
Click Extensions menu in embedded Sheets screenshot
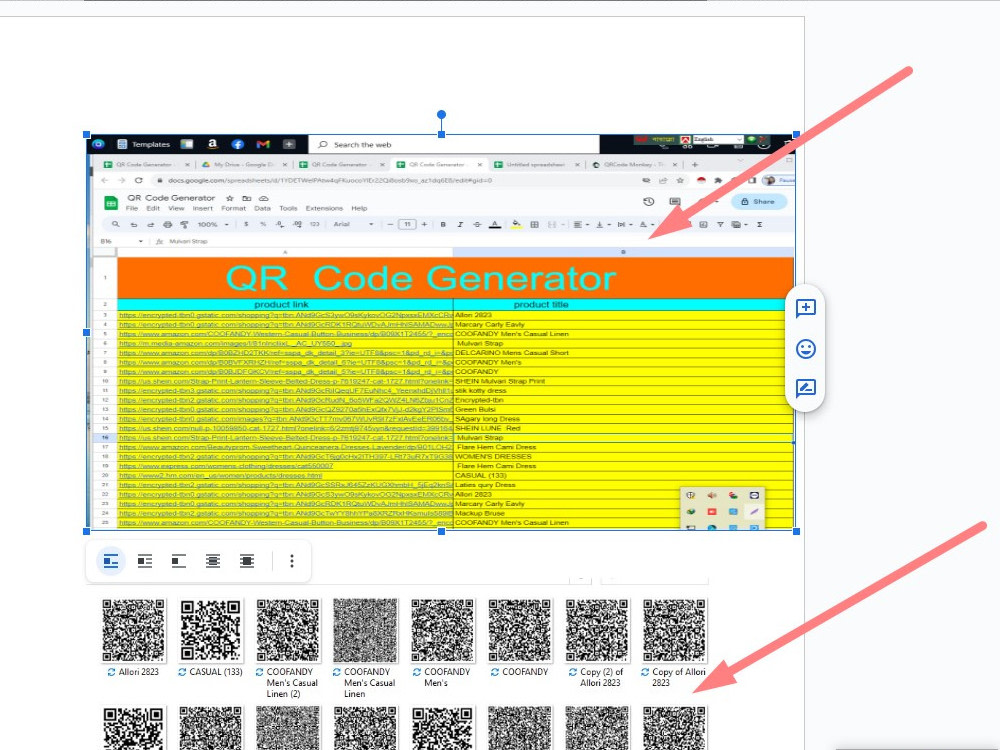click(324, 209)
